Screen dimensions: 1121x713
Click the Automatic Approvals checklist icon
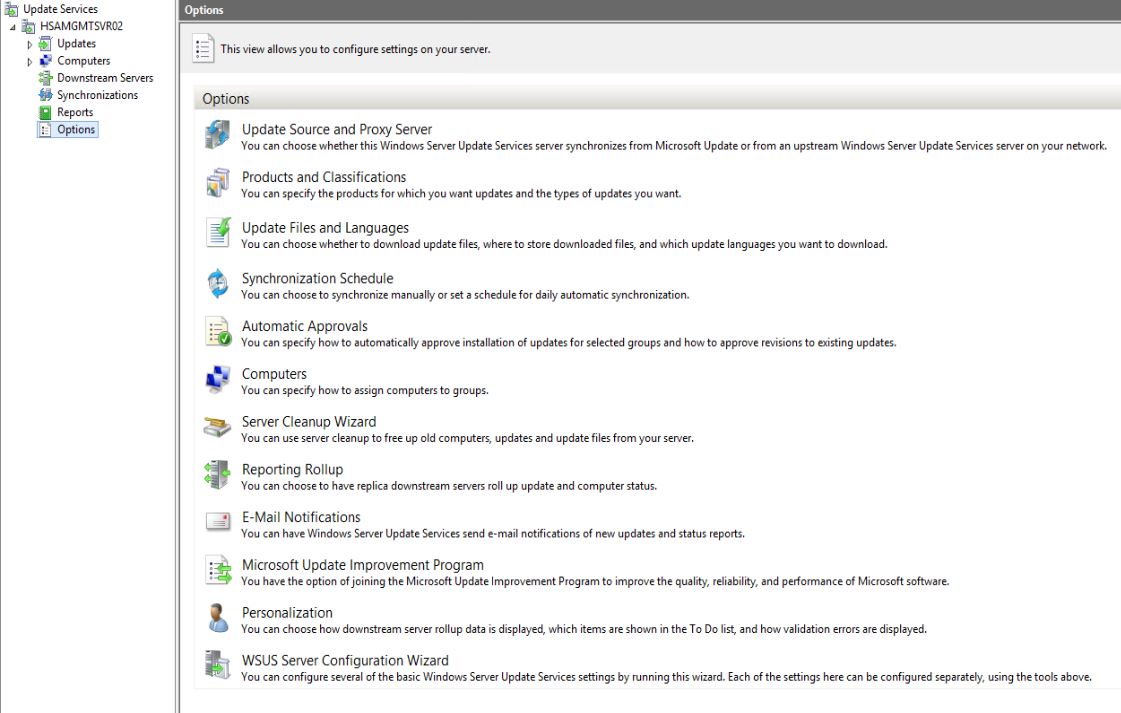coord(217,331)
